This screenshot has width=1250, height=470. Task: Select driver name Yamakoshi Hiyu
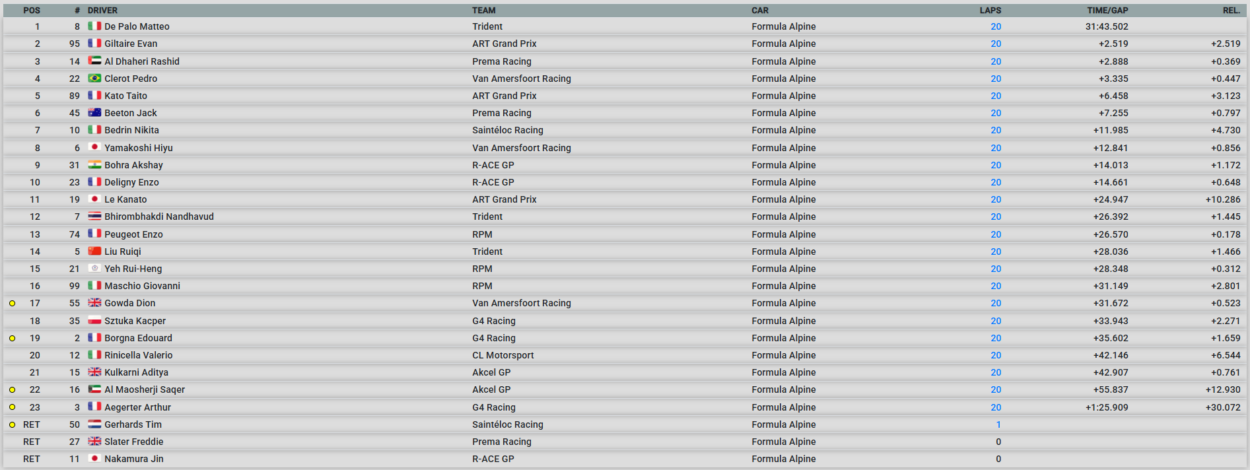[136, 148]
